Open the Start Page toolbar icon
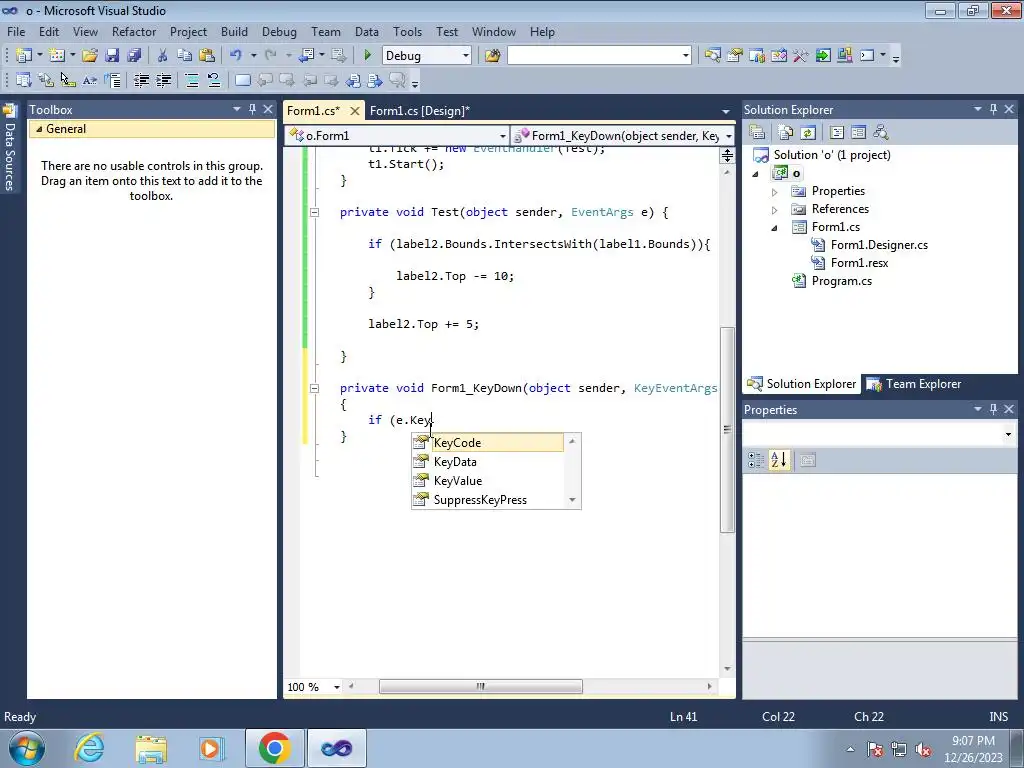1024x768 pixels. (x=823, y=56)
